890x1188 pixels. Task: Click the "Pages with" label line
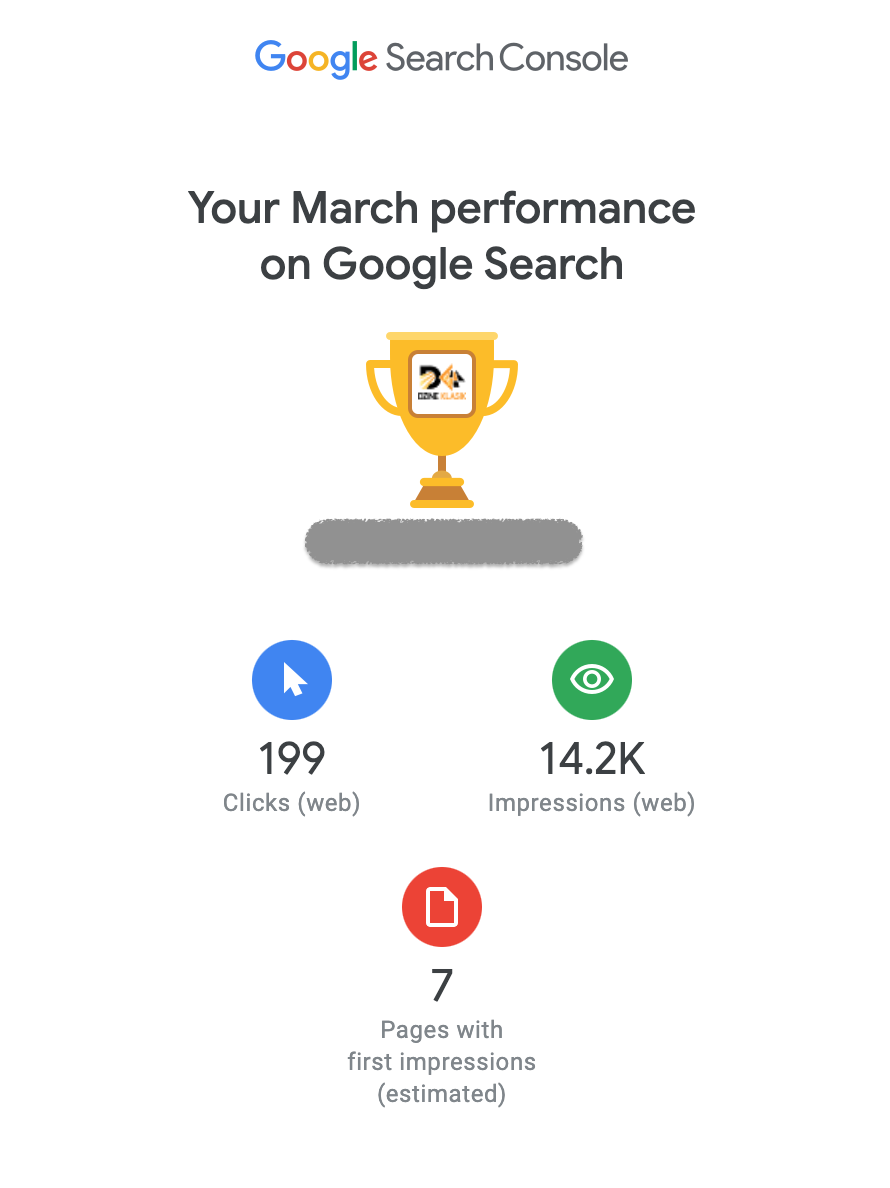pyautogui.click(x=442, y=1030)
